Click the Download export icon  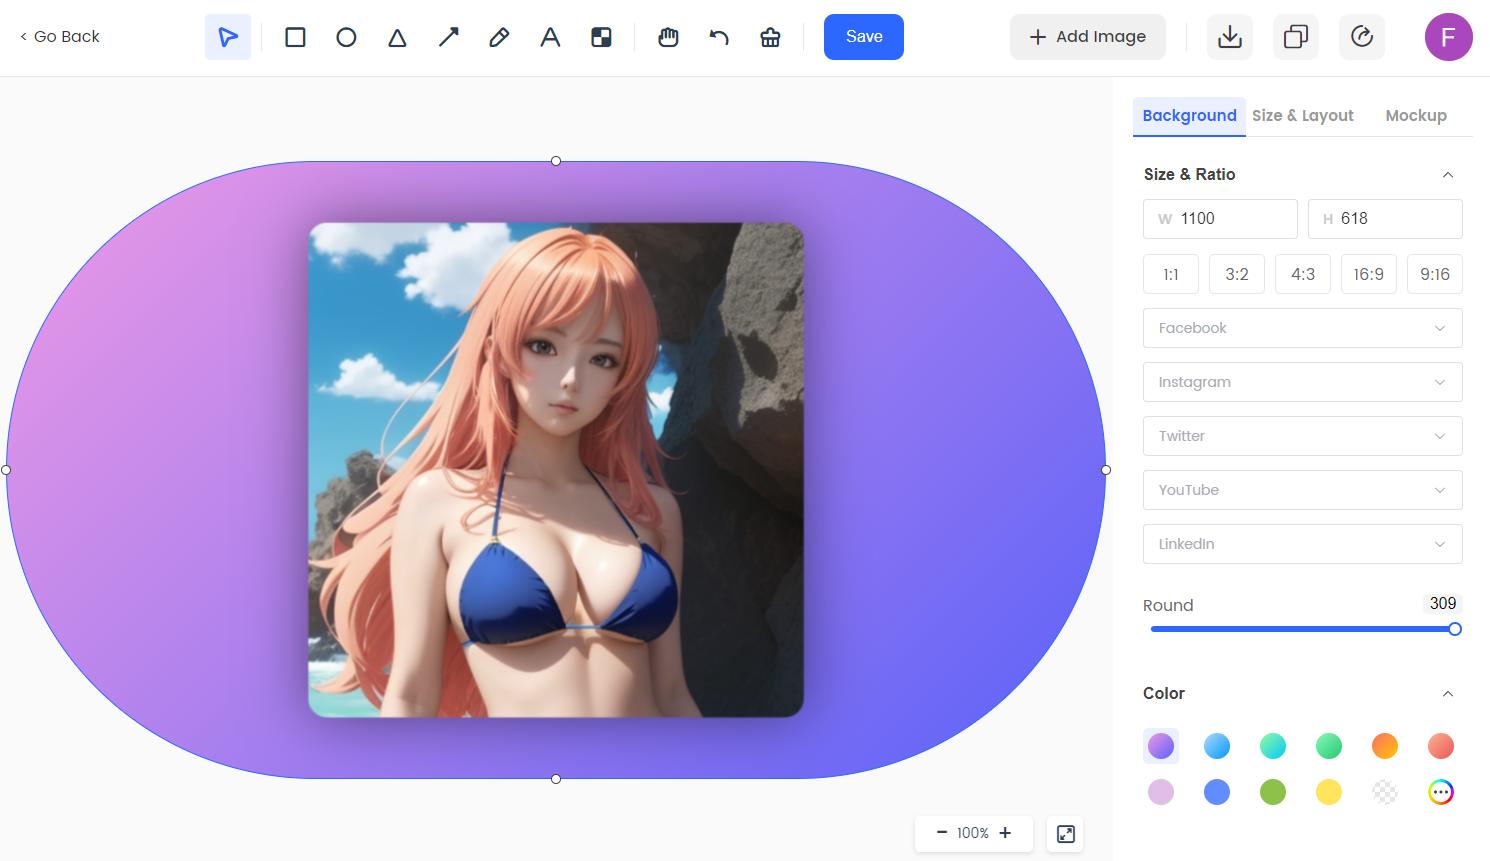coord(1229,37)
